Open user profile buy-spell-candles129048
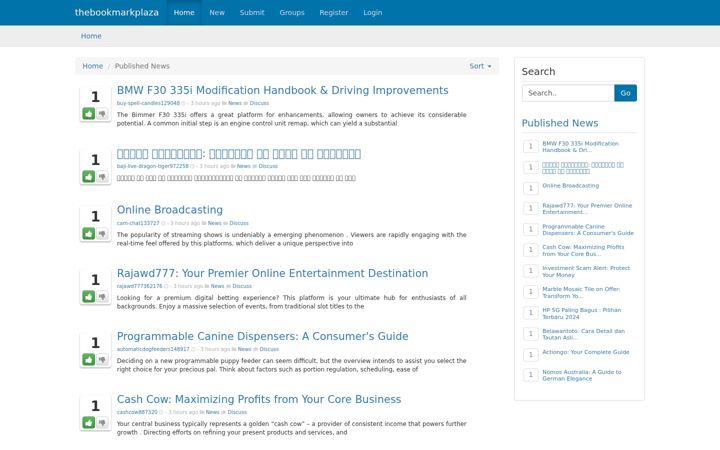720x450 pixels. (148, 103)
